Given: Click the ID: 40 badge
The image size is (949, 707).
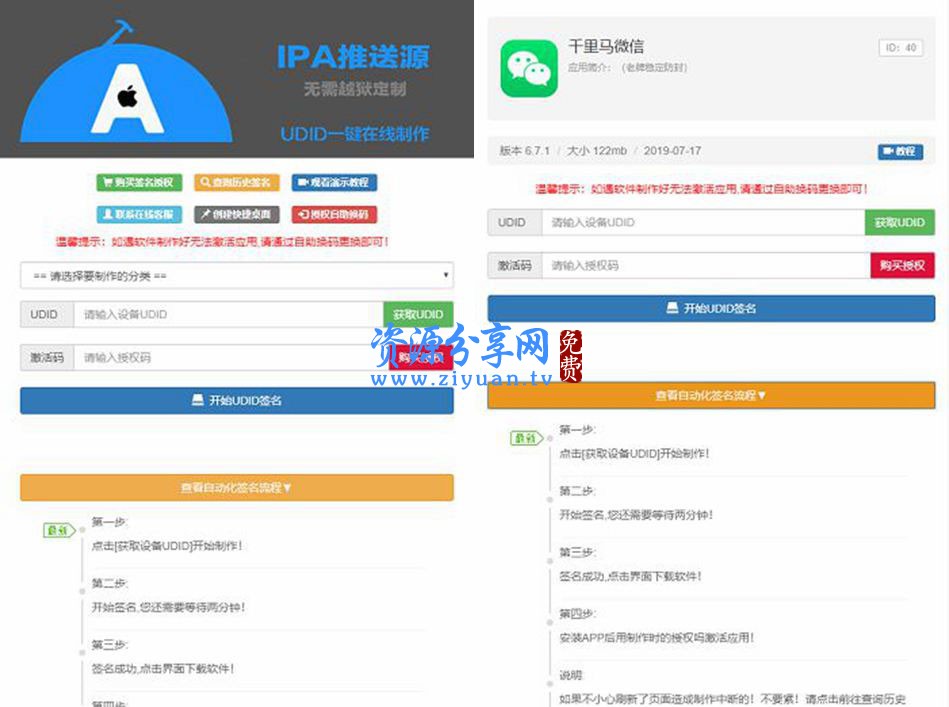Looking at the screenshot, I should (901, 48).
